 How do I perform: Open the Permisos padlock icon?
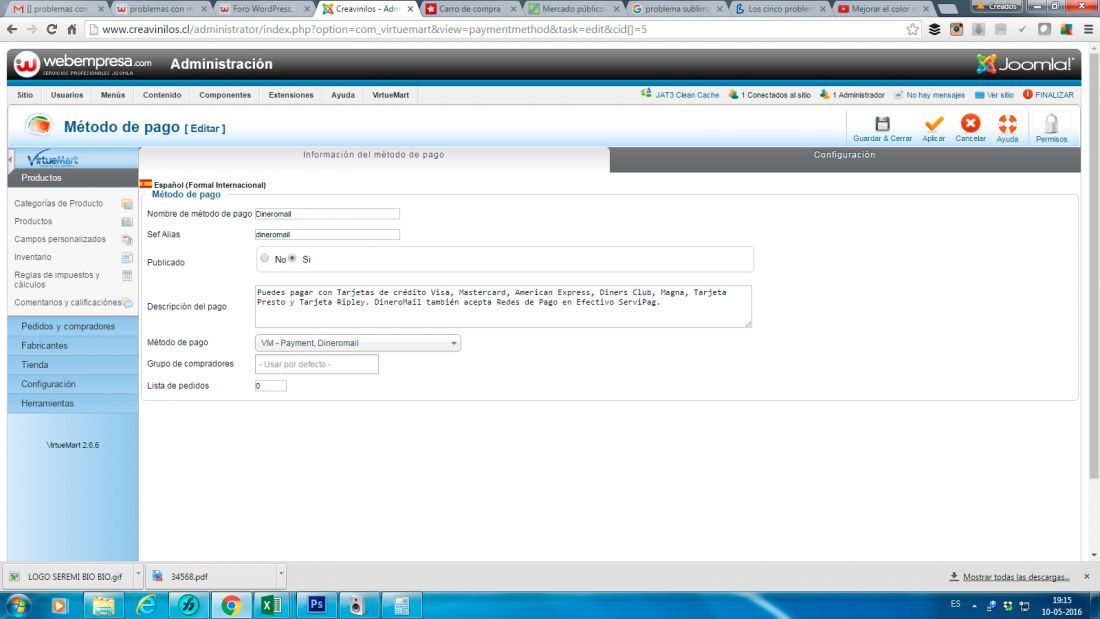click(1051, 124)
